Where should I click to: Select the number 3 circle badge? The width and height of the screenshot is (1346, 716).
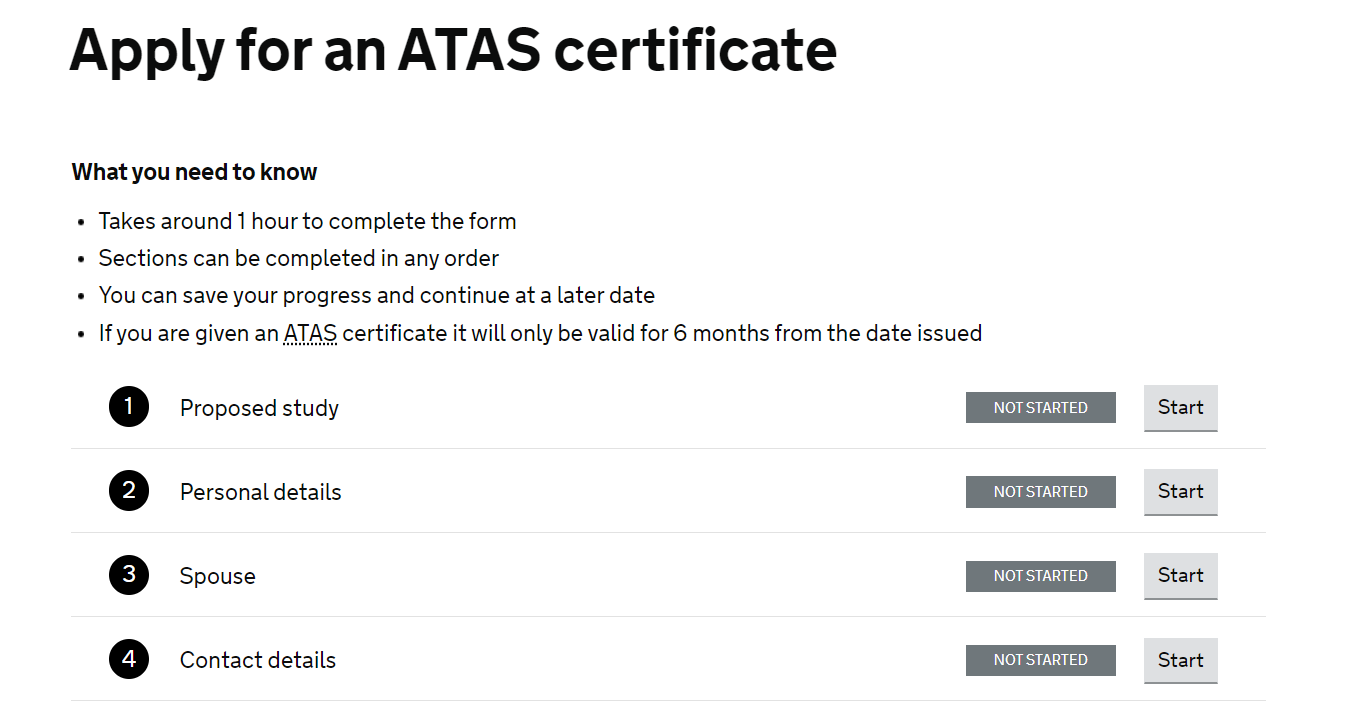(129, 575)
